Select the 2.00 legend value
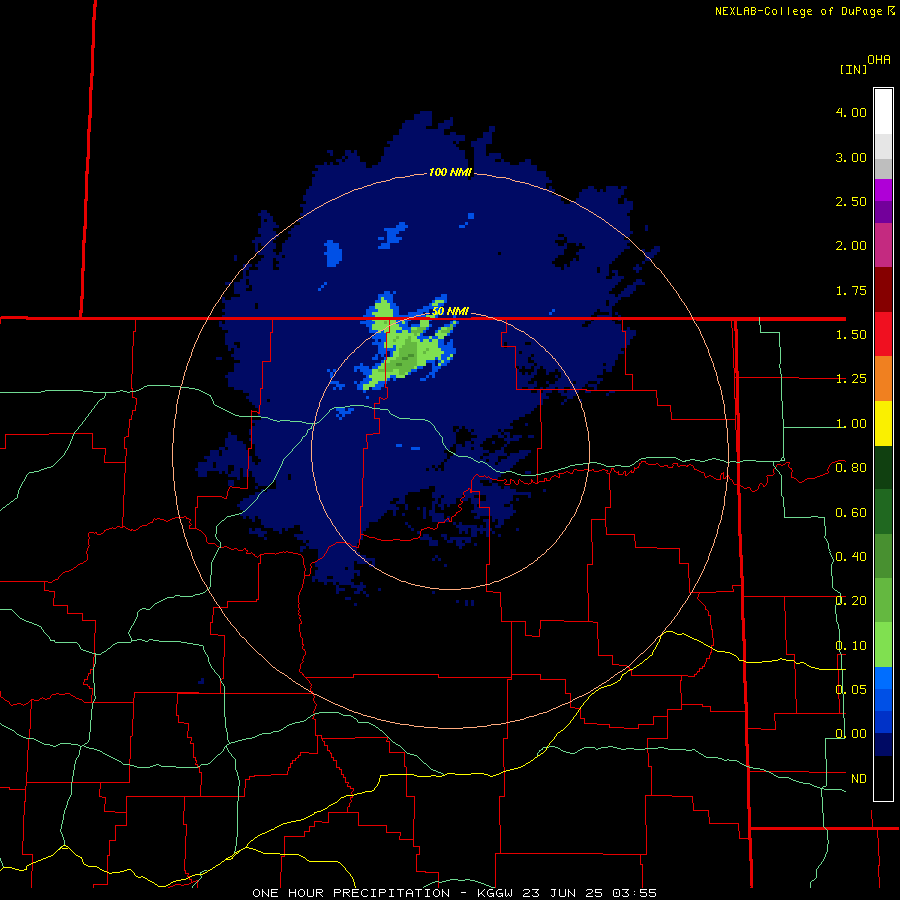The width and height of the screenshot is (900, 900). coord(851,246)
